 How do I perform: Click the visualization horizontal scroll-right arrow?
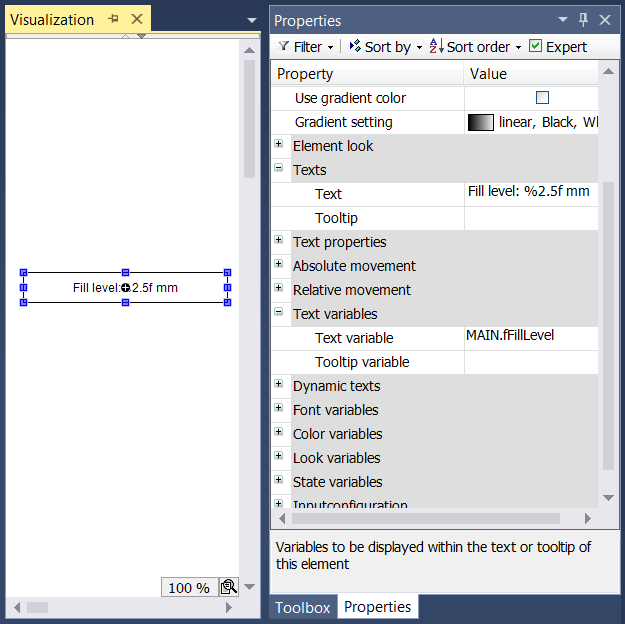click(229, 607)
